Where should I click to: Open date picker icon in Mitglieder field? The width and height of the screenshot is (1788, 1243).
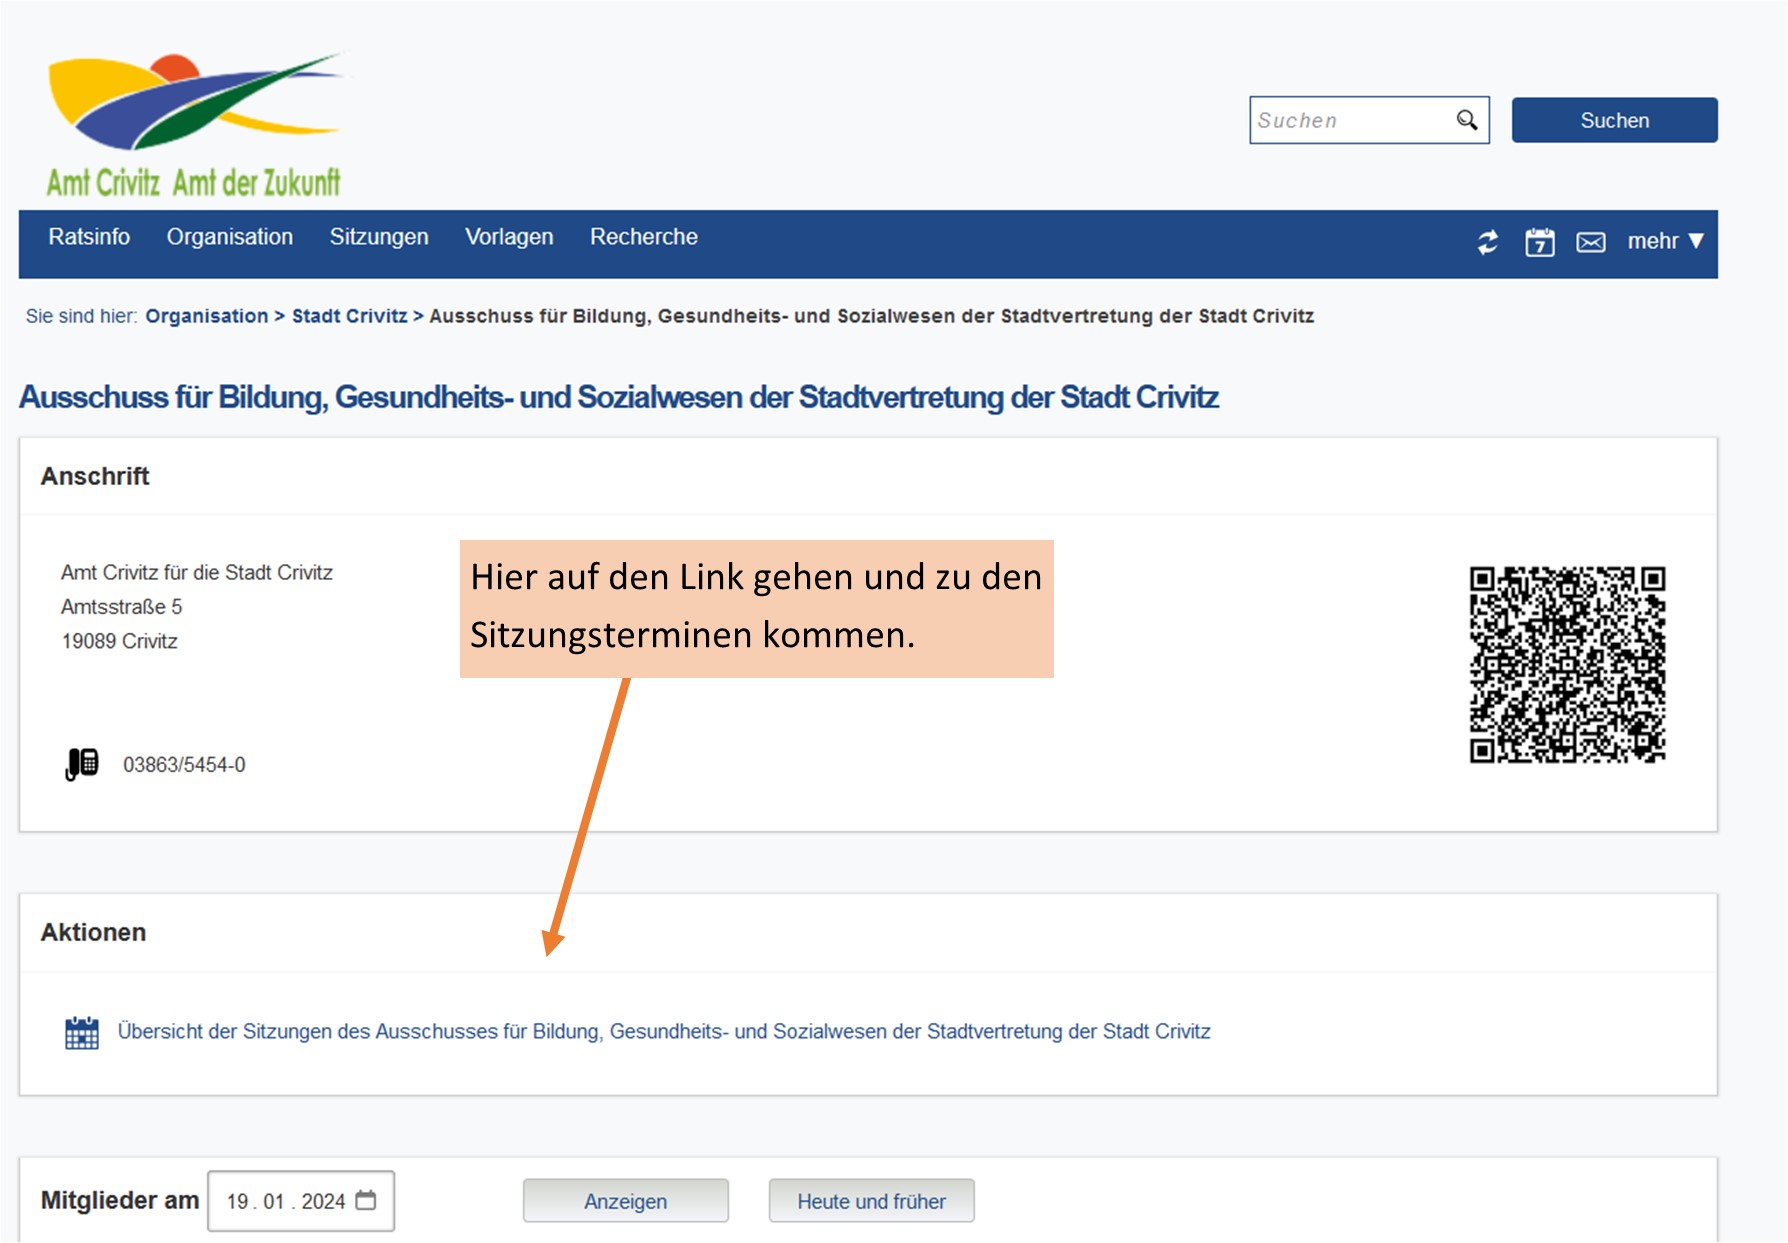coord(366,1200)
